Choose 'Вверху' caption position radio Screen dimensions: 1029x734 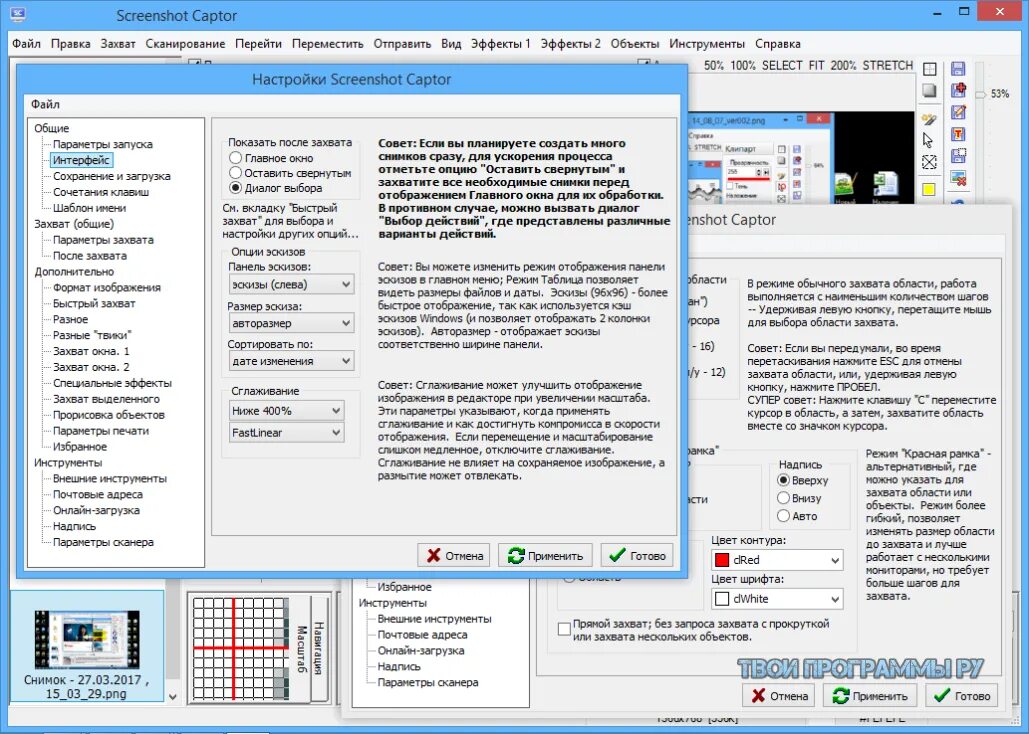pyautogui.click(x=783, y=480)
